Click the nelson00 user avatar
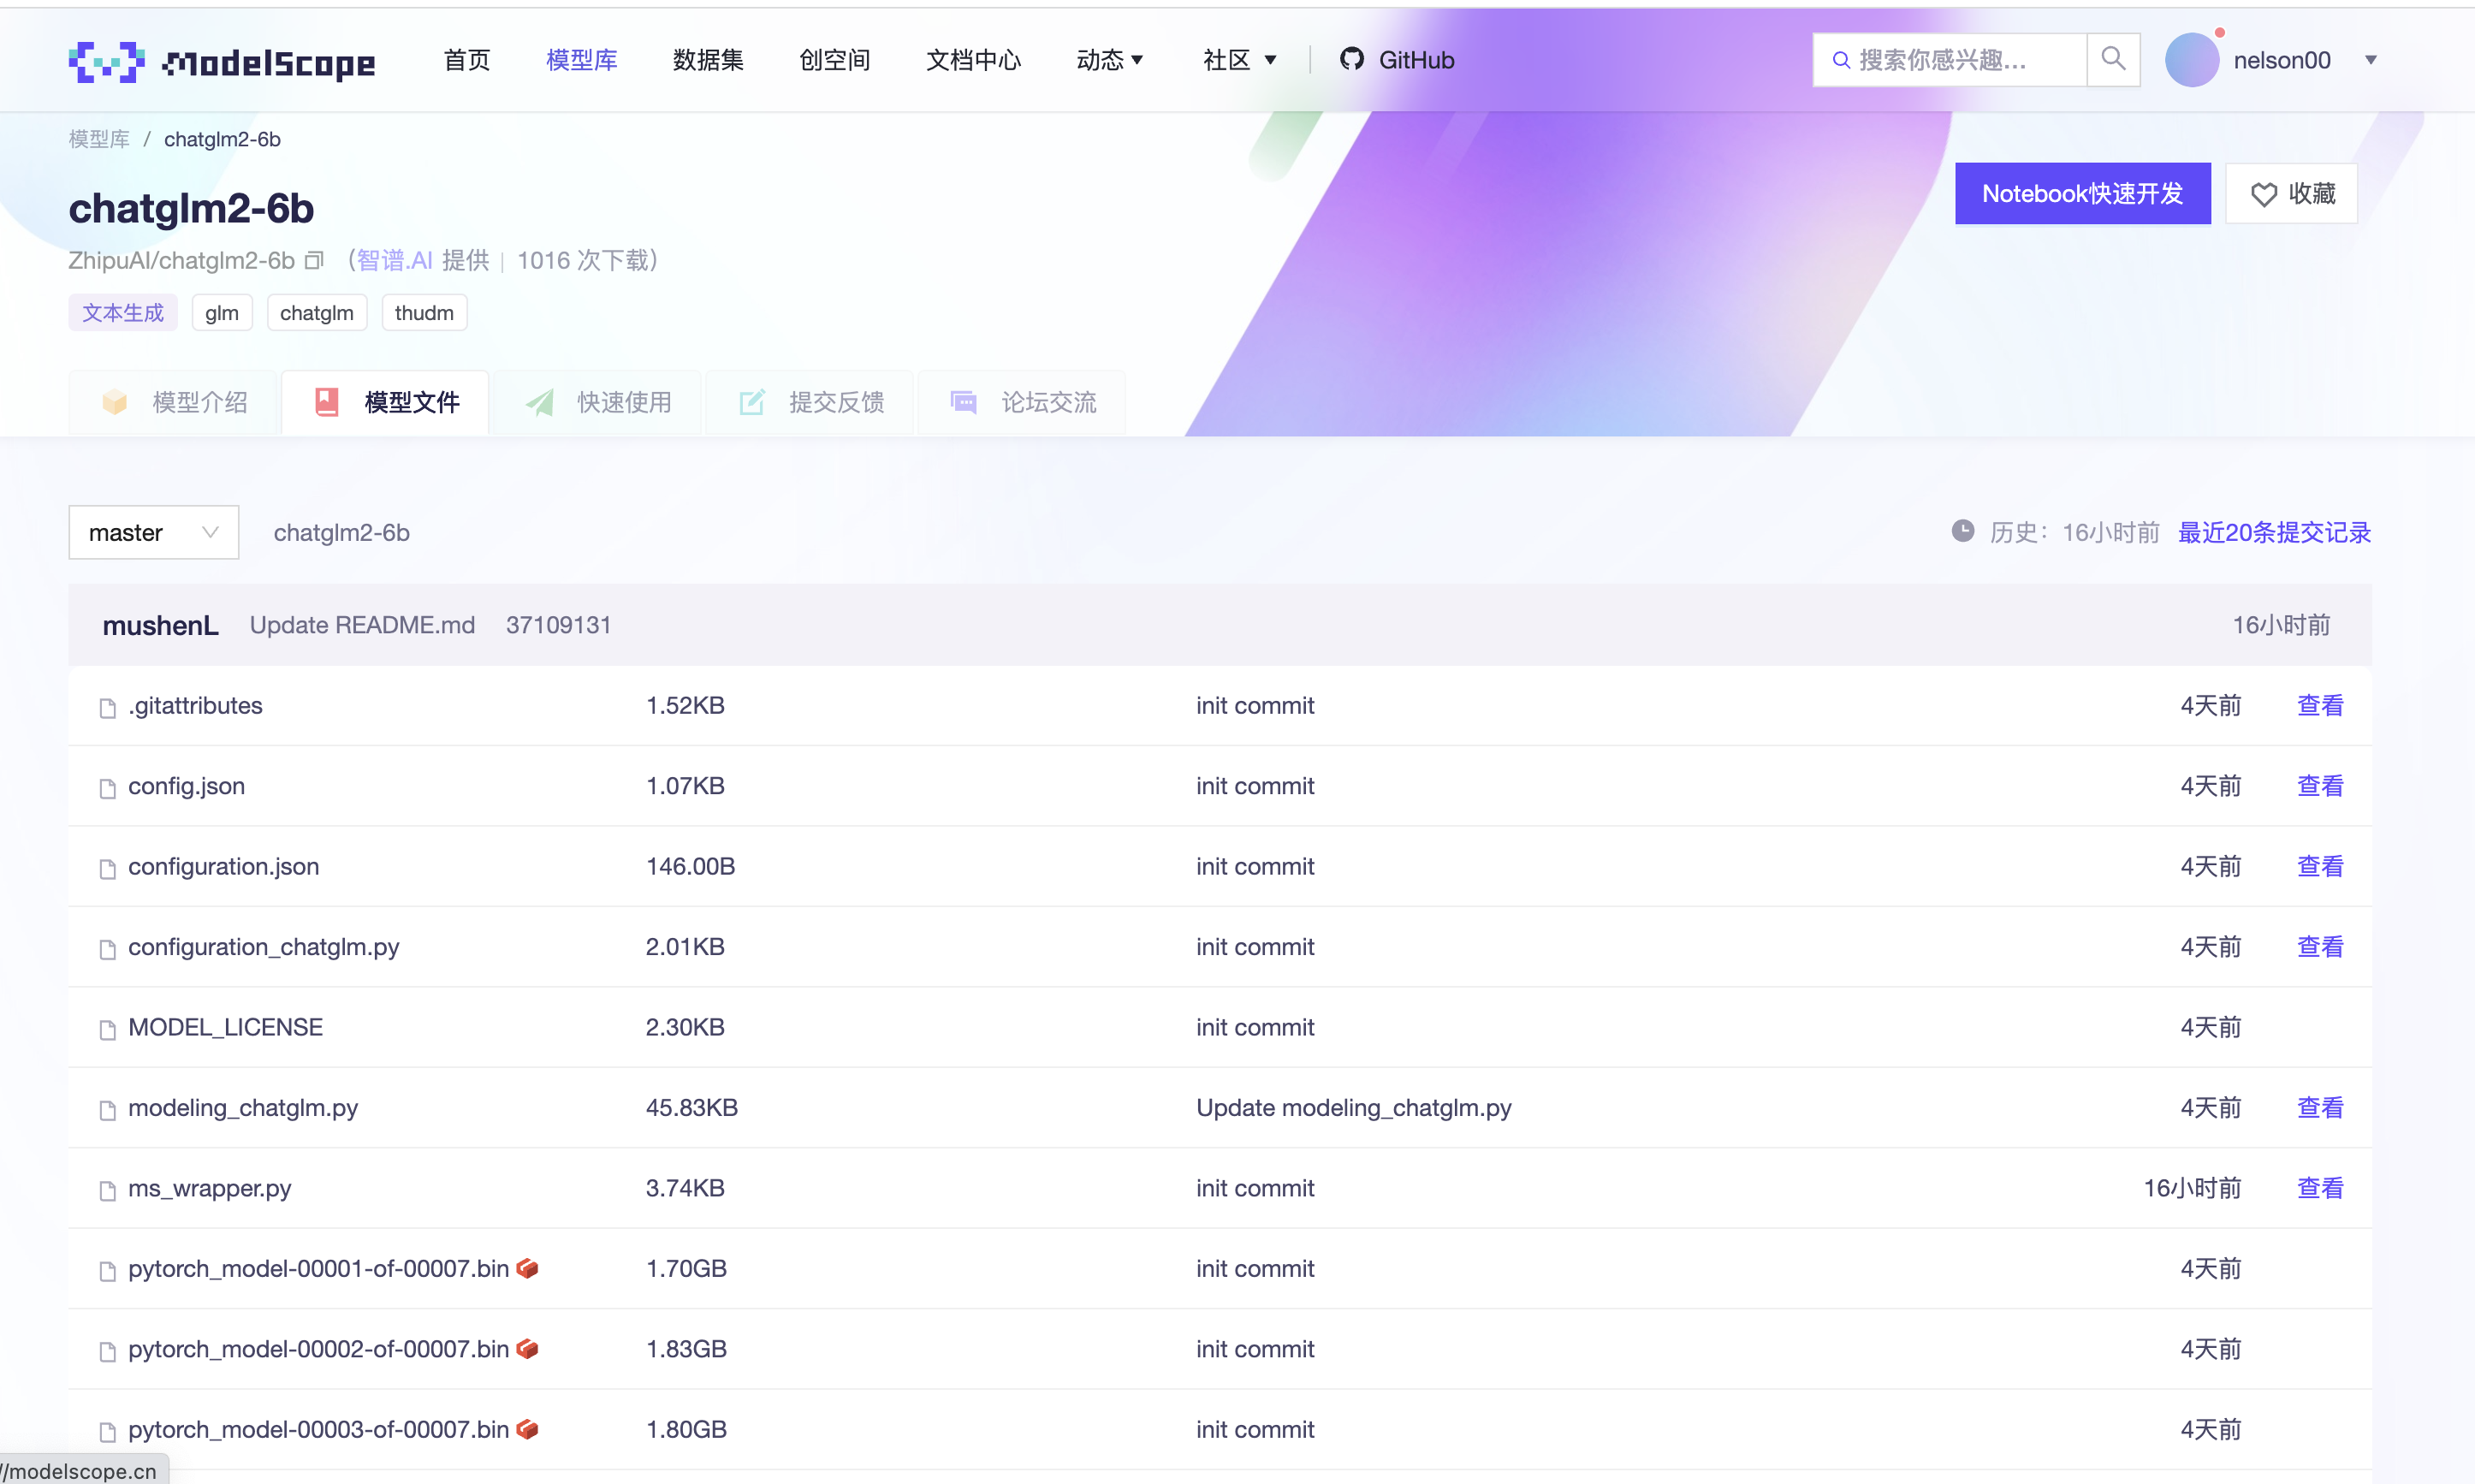The image size is (2475, 1484). [2191, 60]
